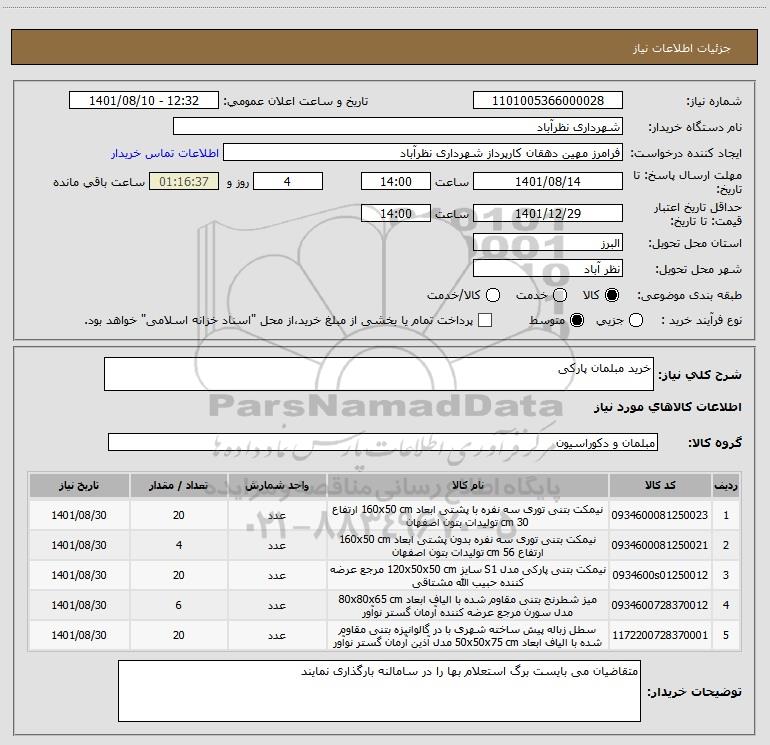Click product code 0934600081250023

point(660,515)
